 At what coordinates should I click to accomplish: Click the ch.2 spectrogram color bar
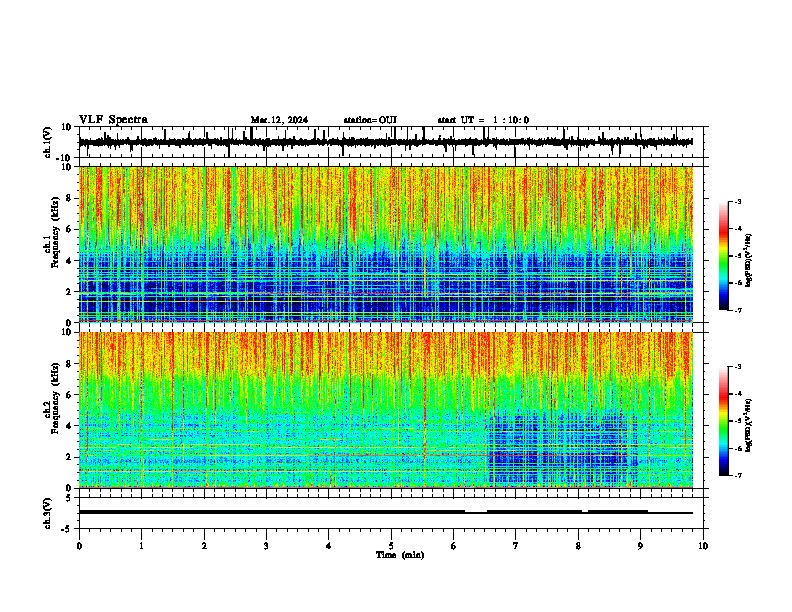point(724,421)
